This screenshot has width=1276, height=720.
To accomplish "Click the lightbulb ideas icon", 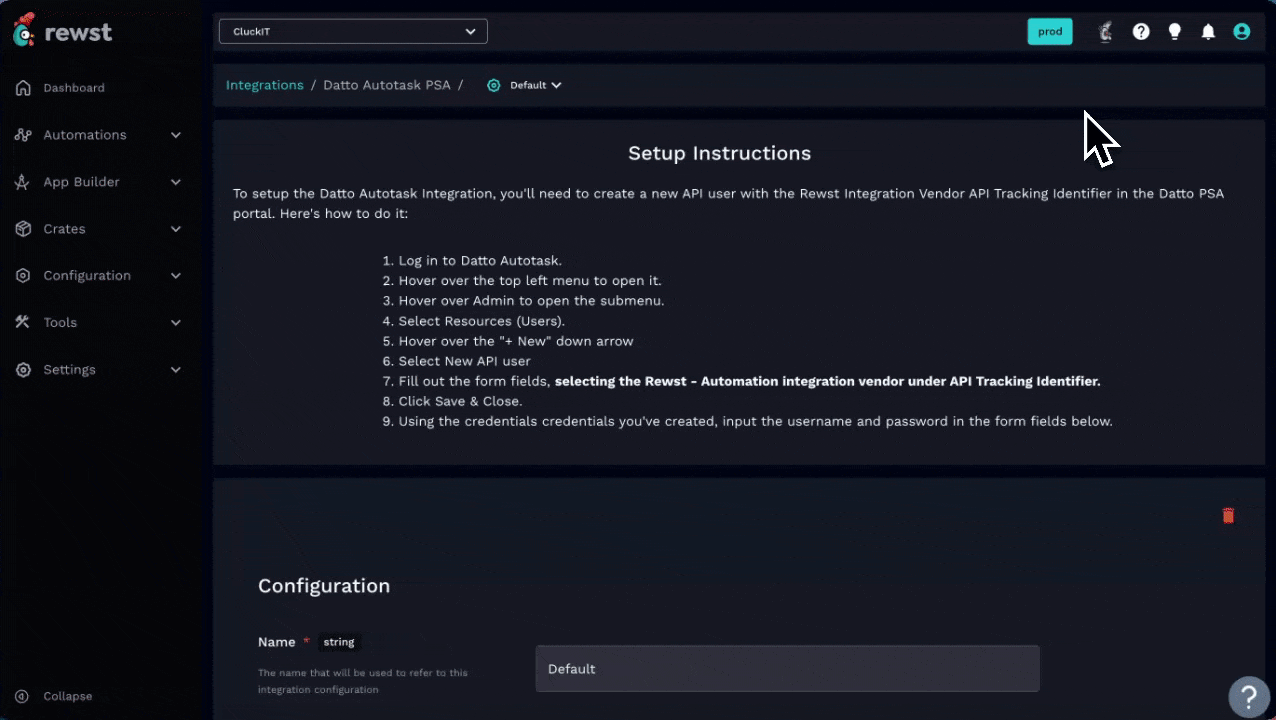I will tap(1175, 32).
